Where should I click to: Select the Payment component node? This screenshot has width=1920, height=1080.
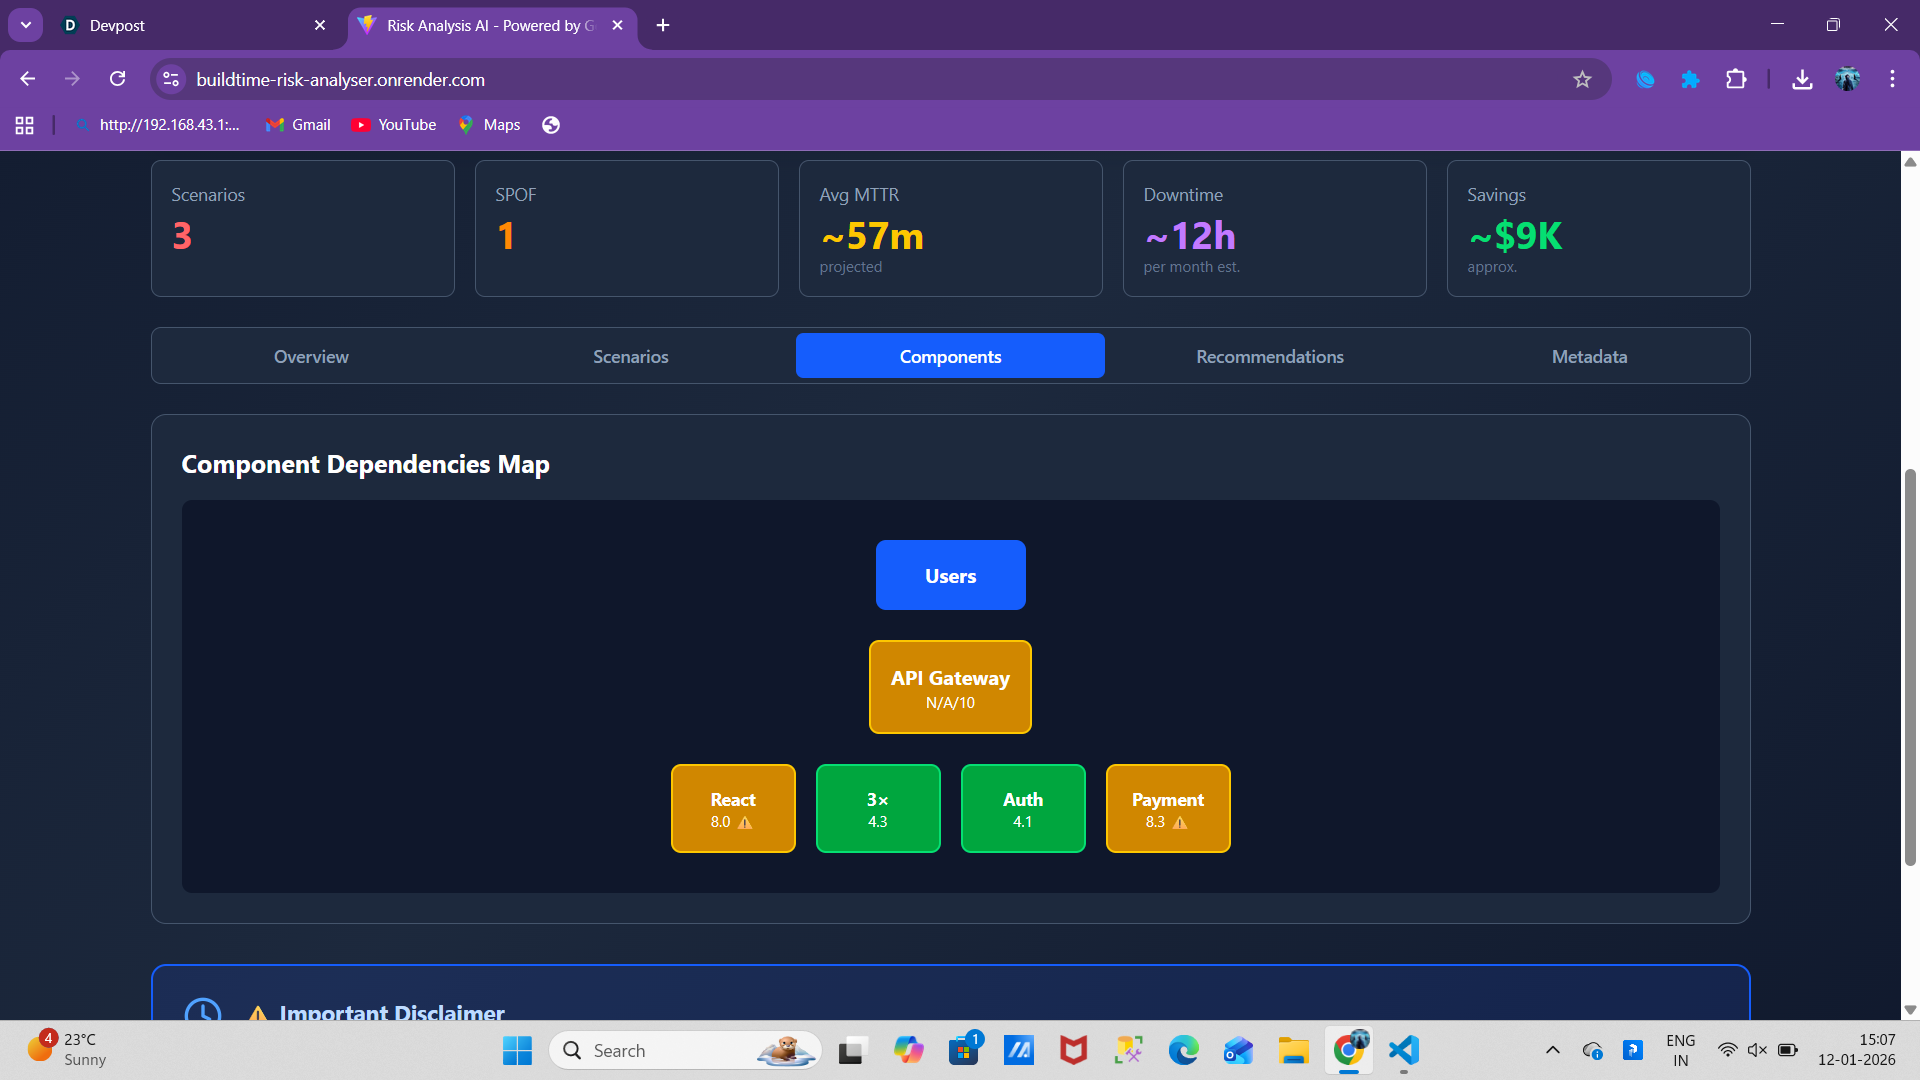(1167, 809)
